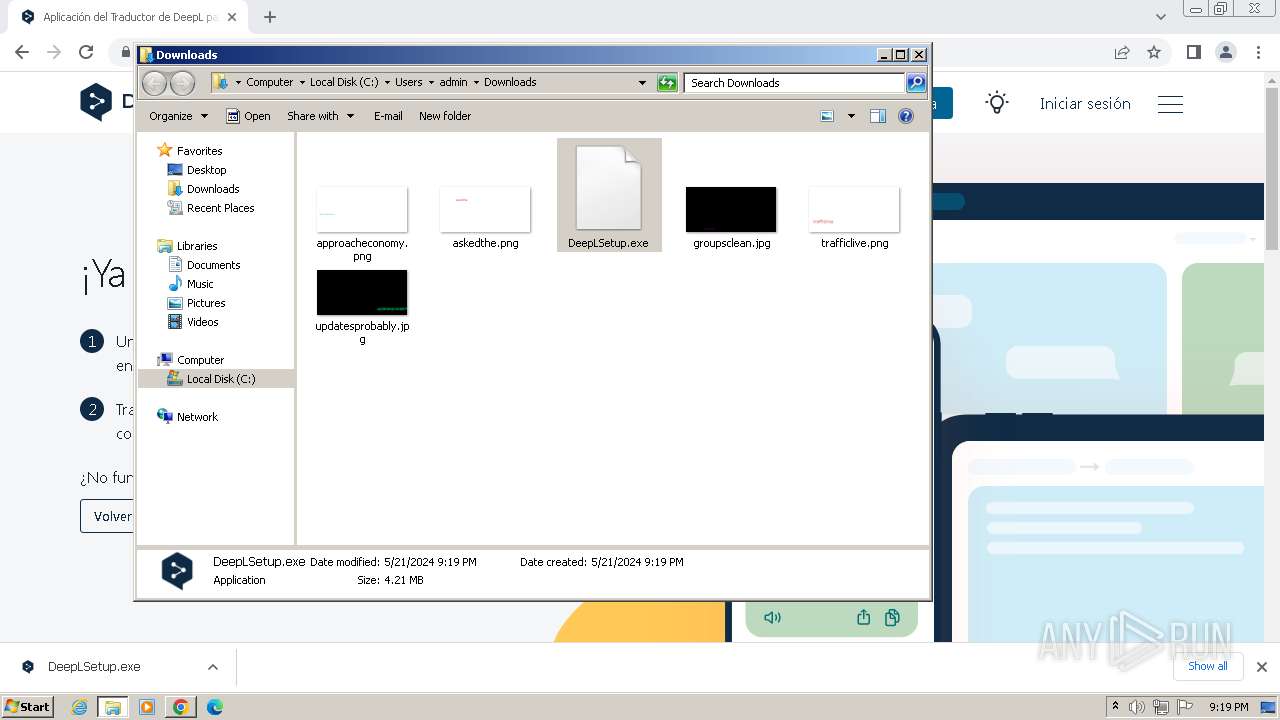Click the magnifier in Search Downloads
Image resolution: width=1280 pixels, height=720 pixels.
click(915, 83)
